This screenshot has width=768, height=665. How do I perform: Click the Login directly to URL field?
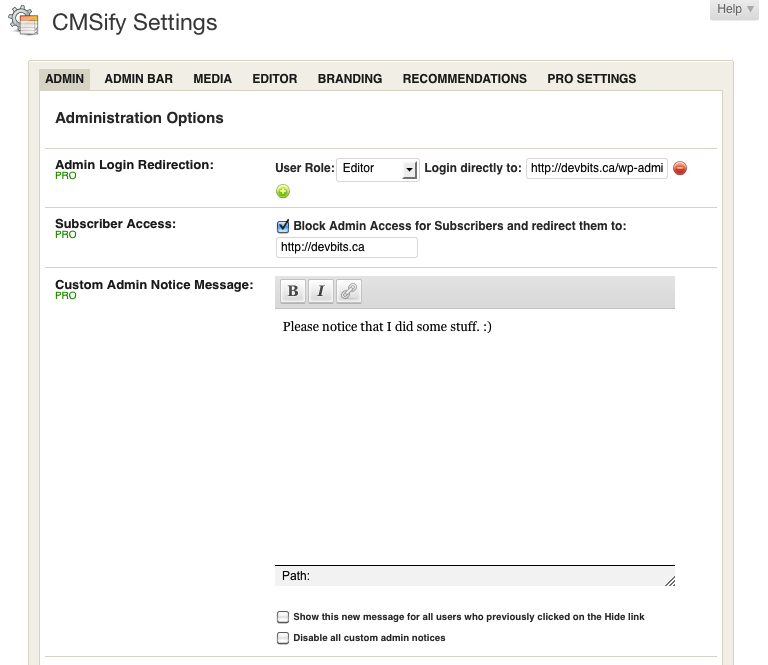tap(597, 168)
